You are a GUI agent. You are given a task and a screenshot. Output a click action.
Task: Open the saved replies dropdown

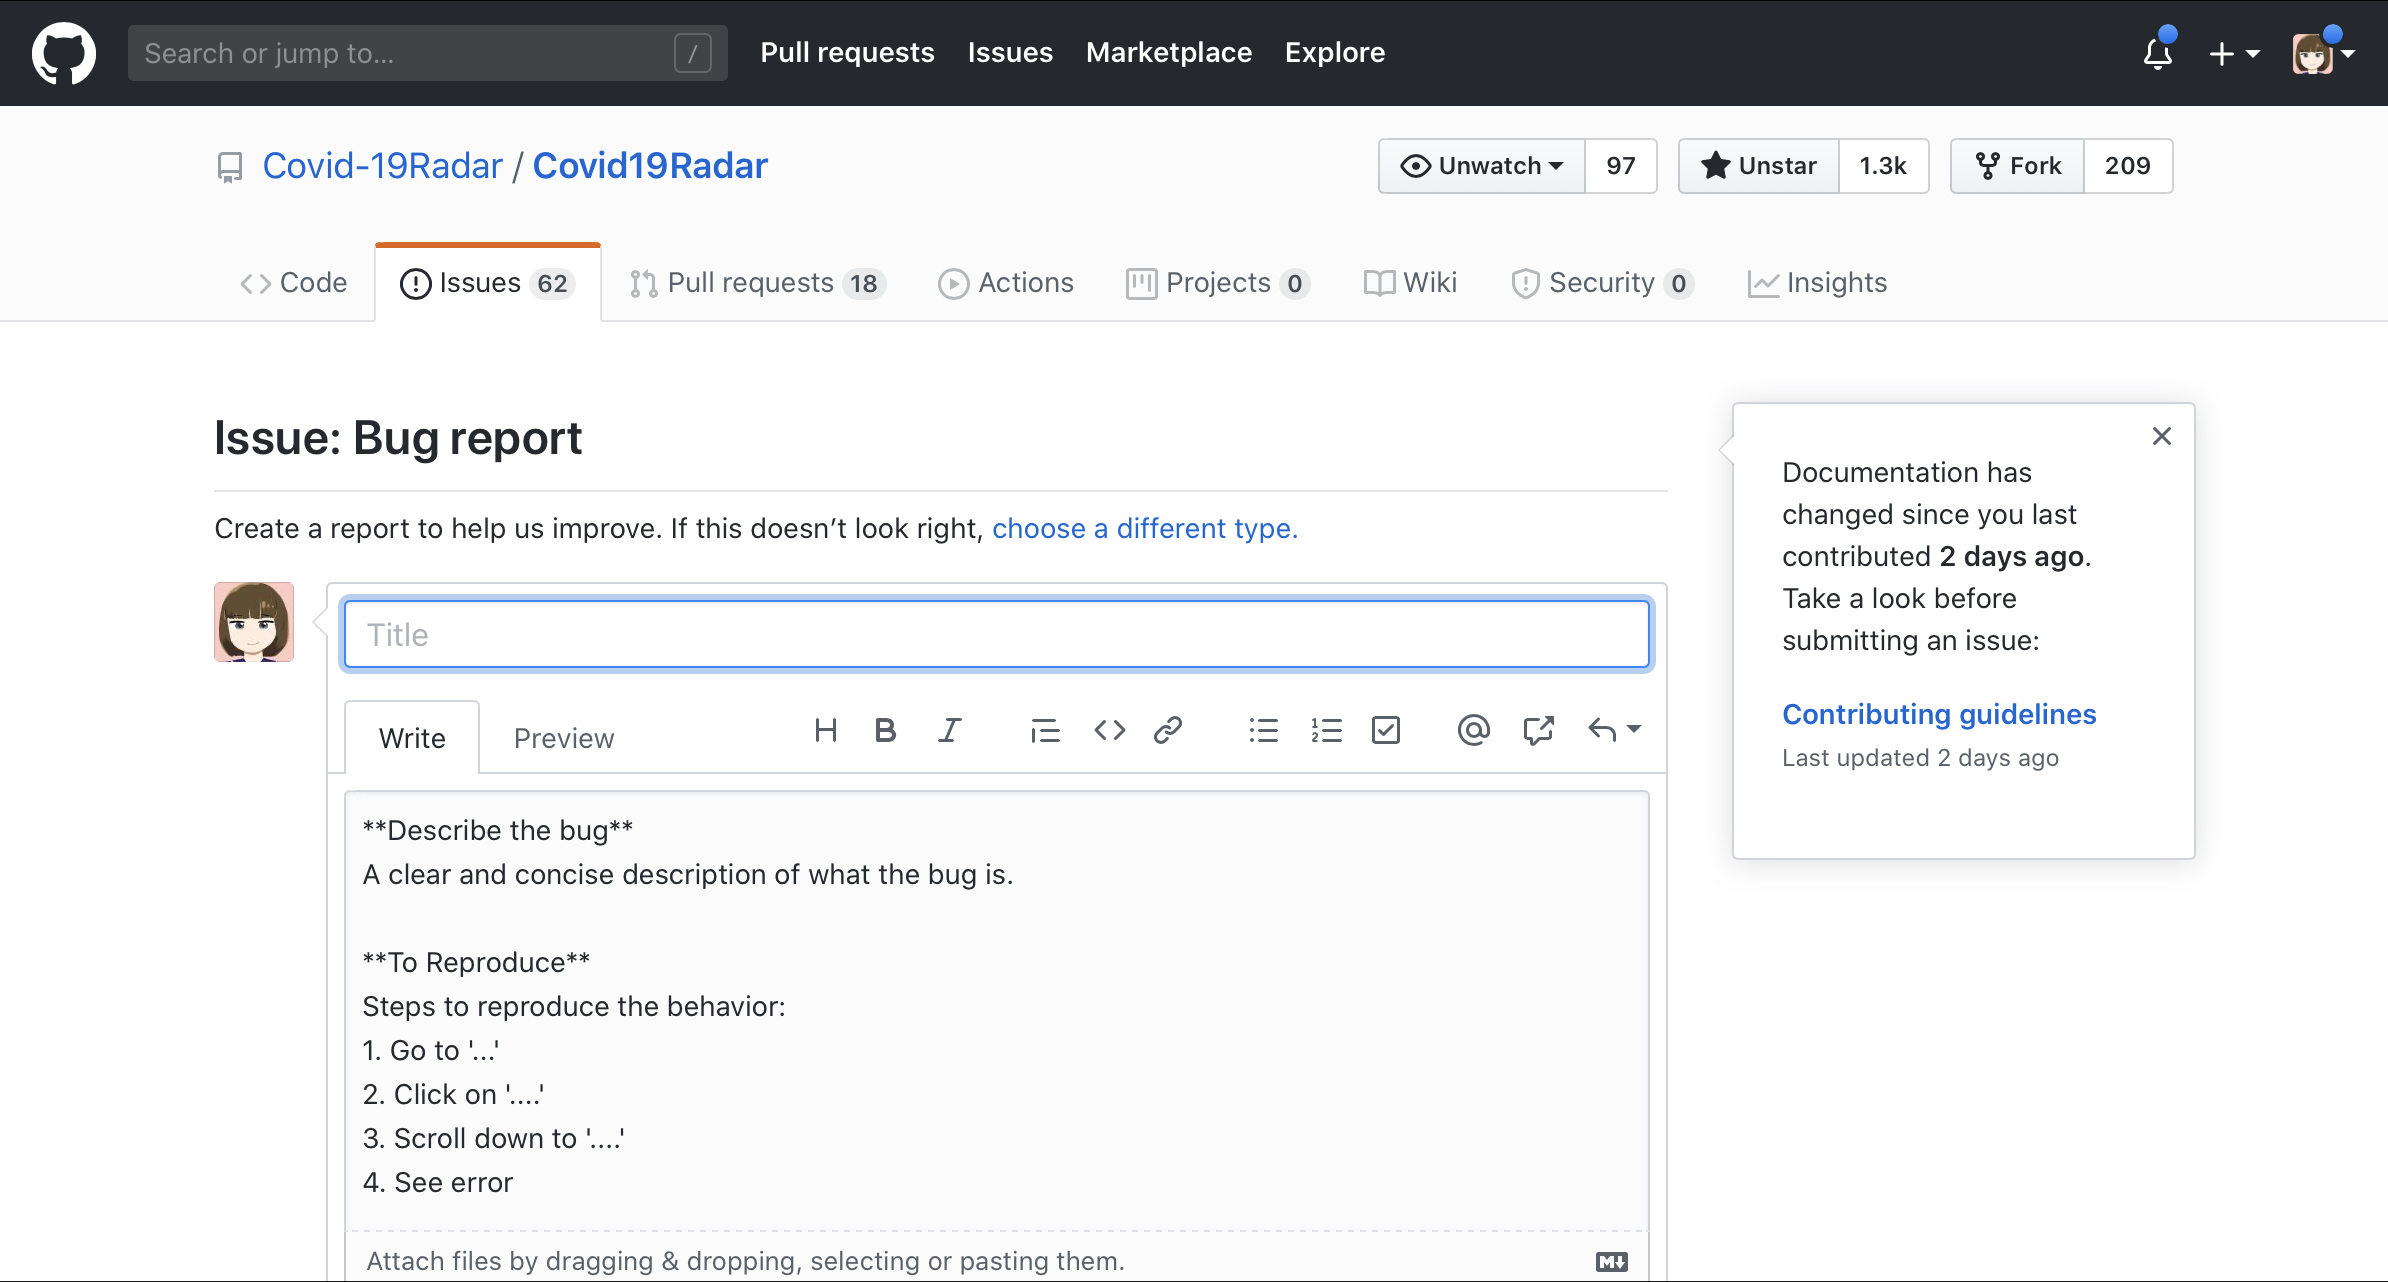[x=1613, y=731]
